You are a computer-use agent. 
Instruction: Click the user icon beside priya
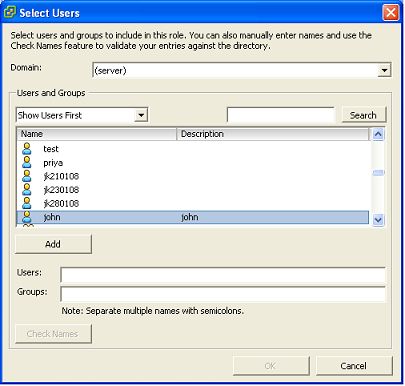(x=27, y=162)
